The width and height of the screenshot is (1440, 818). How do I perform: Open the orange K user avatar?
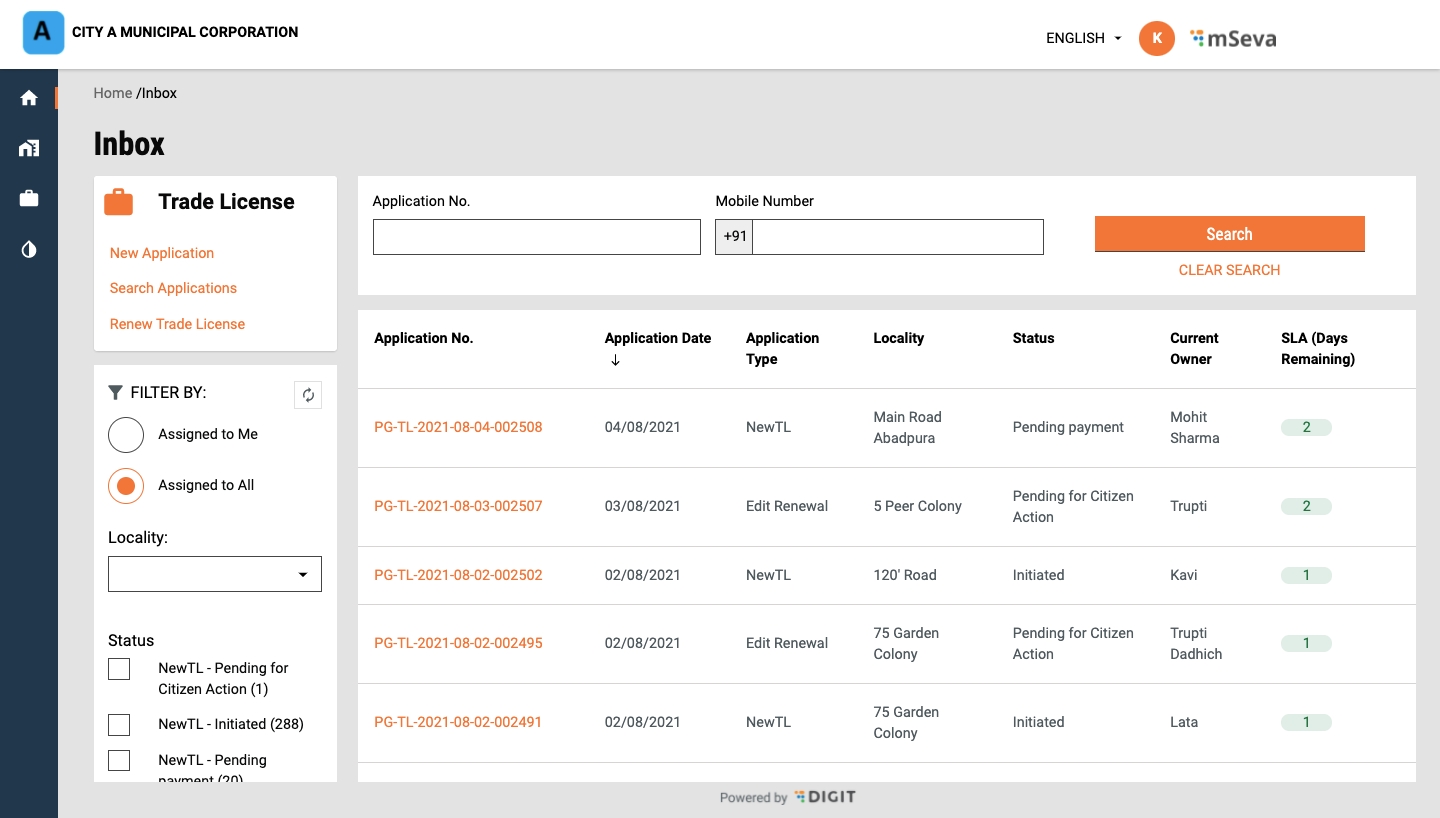(x=1156, y=38)
